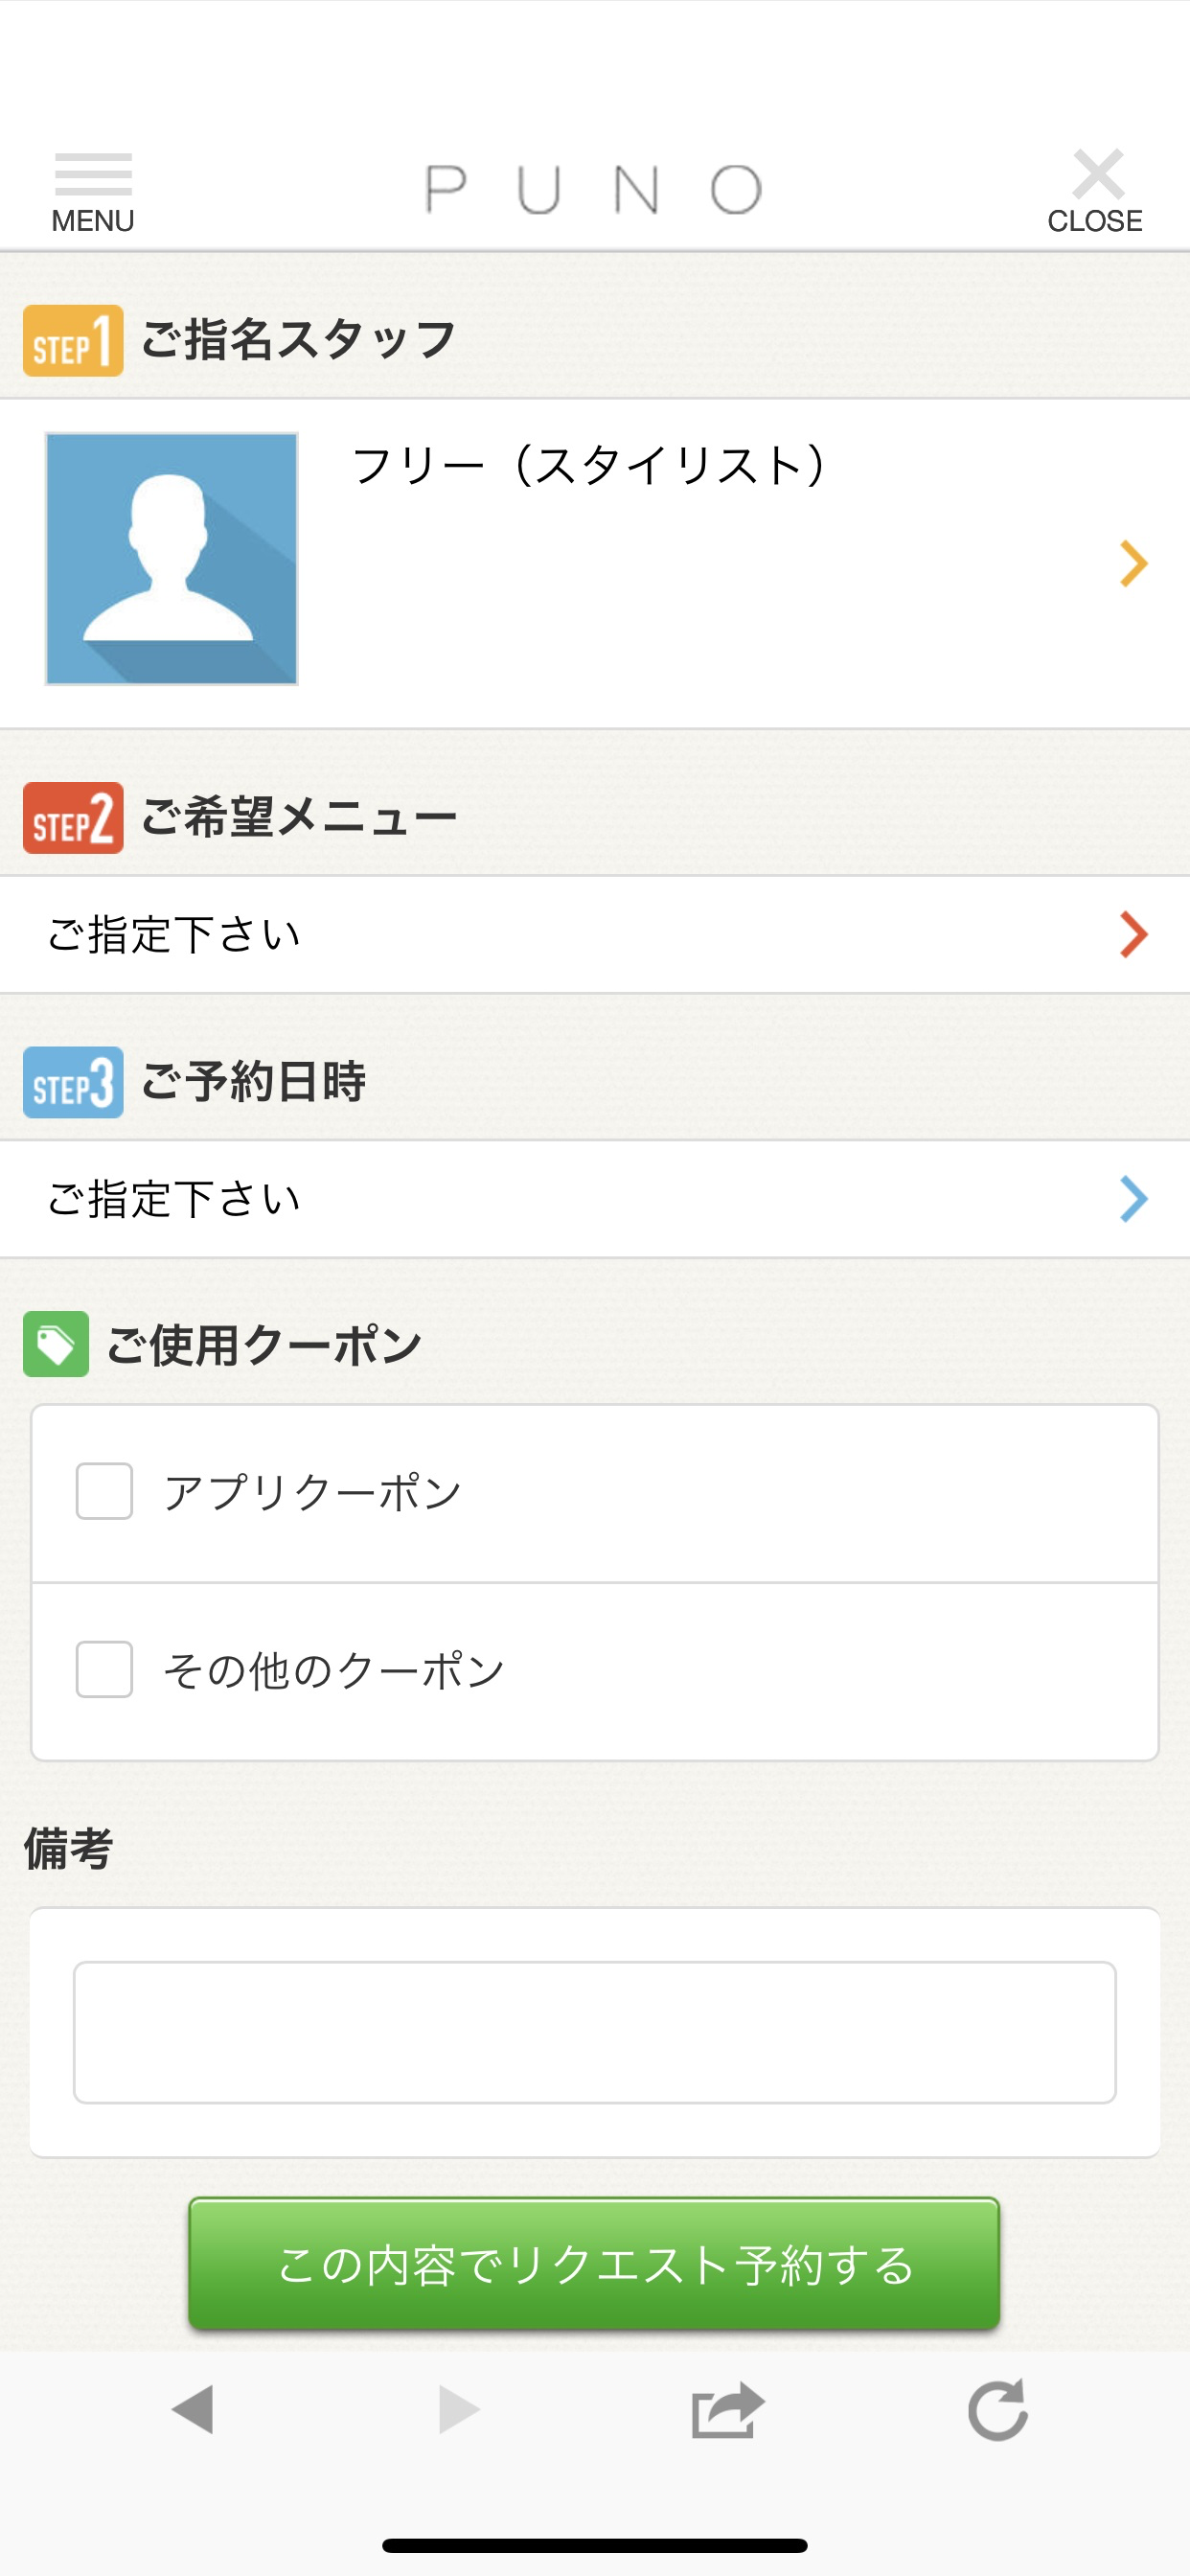Viewport: 1190px width, 2576px height.
Task: Reload the page with the refresh icon
Action: pyautogui.click(x=998, y=2409)
